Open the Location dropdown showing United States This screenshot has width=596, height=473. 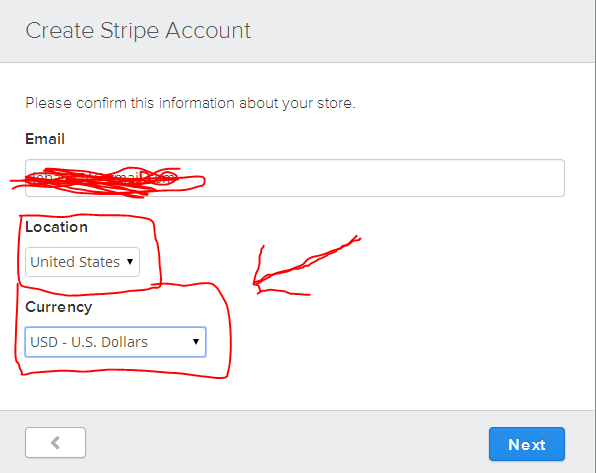(82, 262)
